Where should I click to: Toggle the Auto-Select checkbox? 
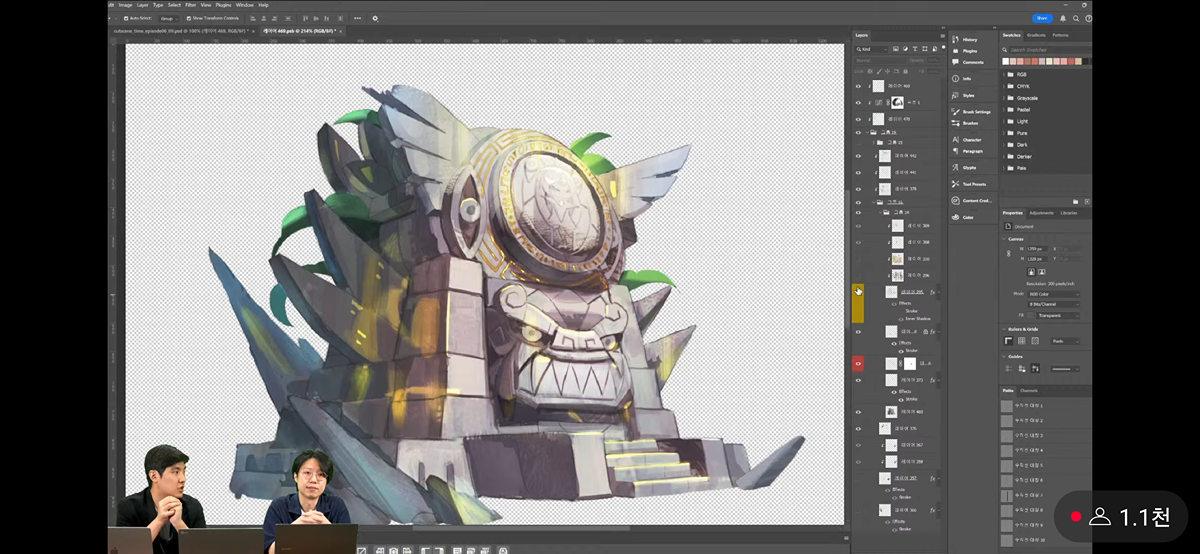124,18
